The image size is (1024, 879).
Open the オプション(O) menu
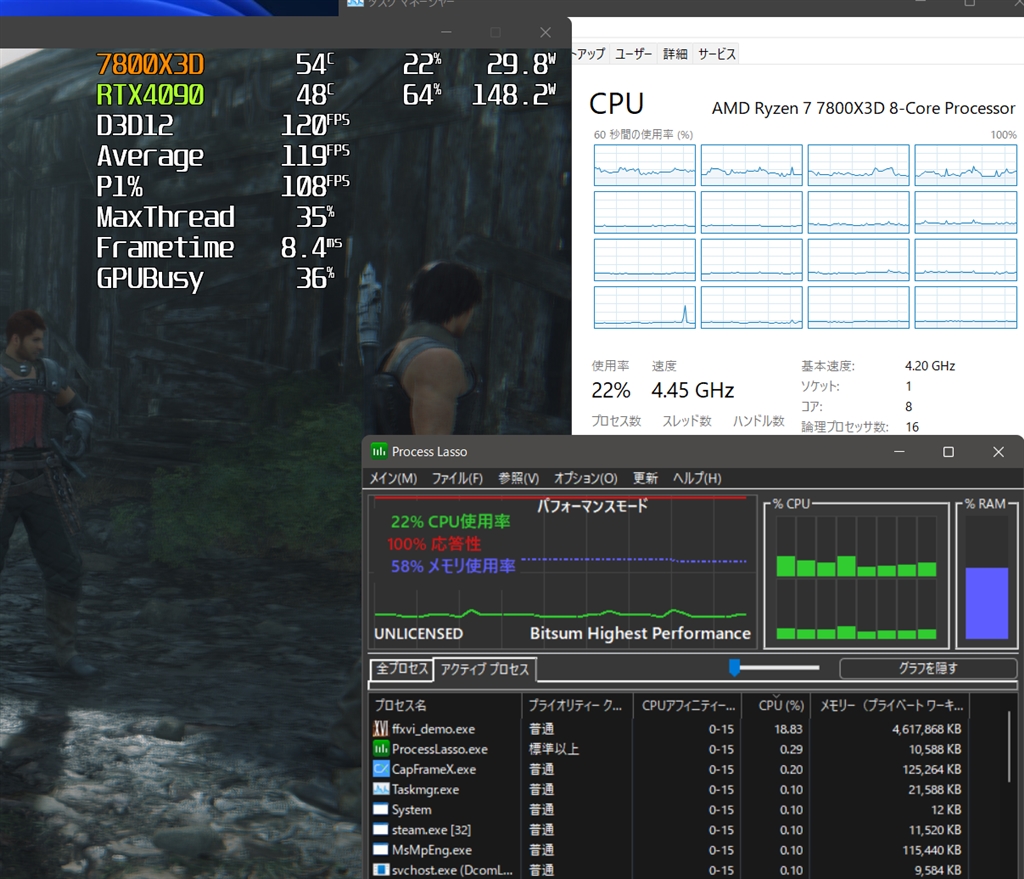(586, 478)
